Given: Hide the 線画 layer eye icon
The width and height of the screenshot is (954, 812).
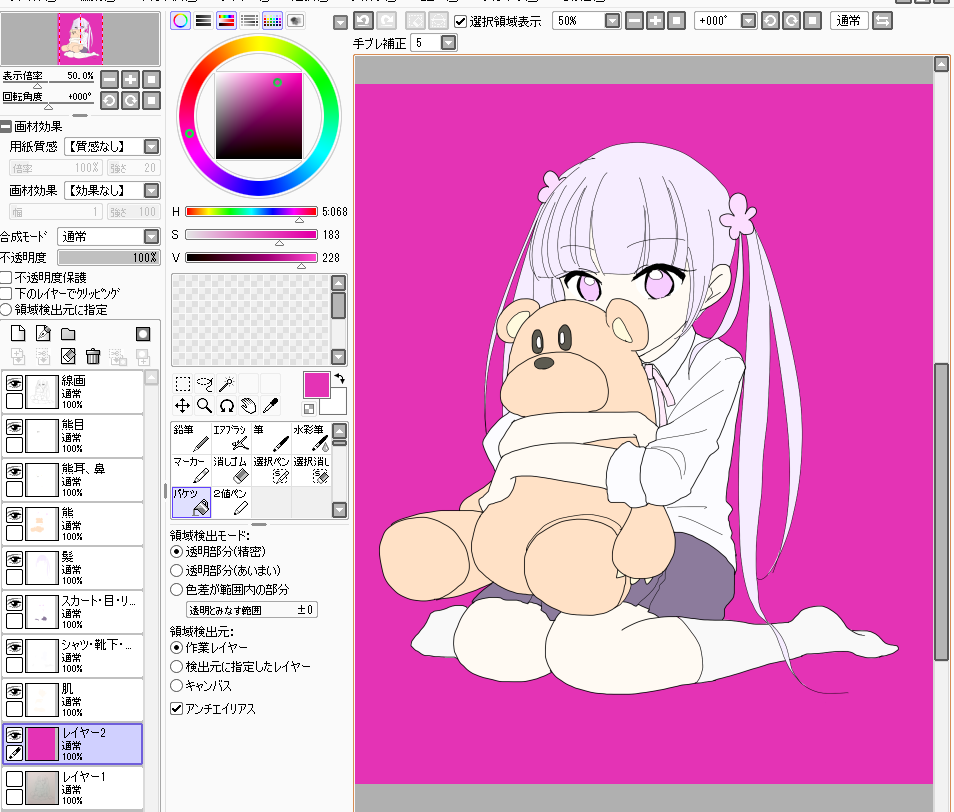Looking at the screenshot, I should (15, 383).
